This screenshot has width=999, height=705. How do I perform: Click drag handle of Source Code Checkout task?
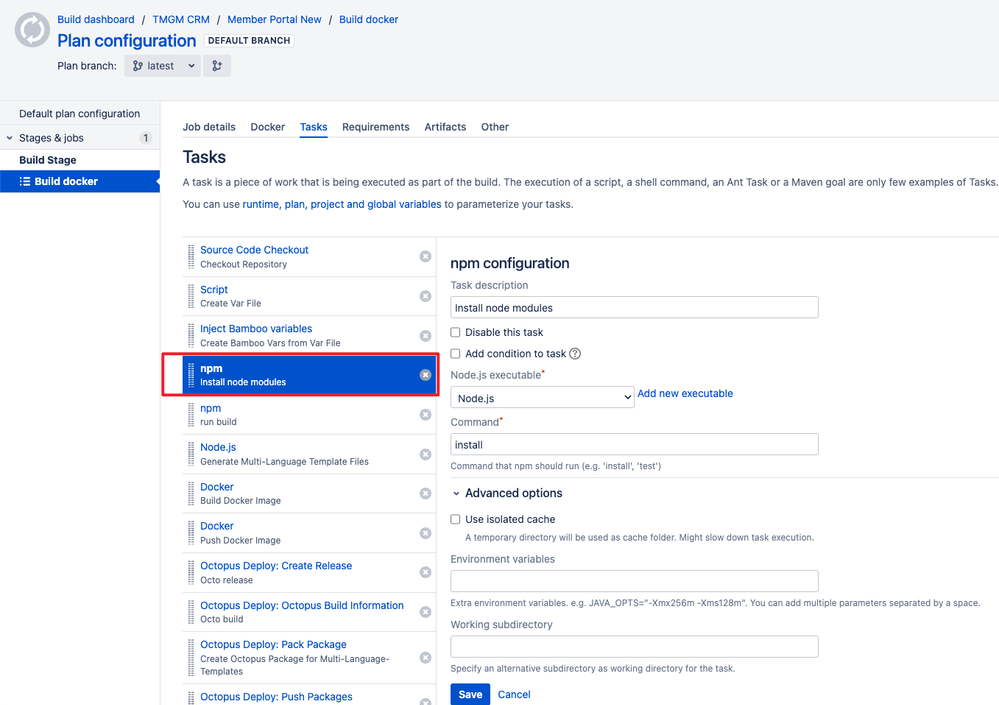pos(190,257)
